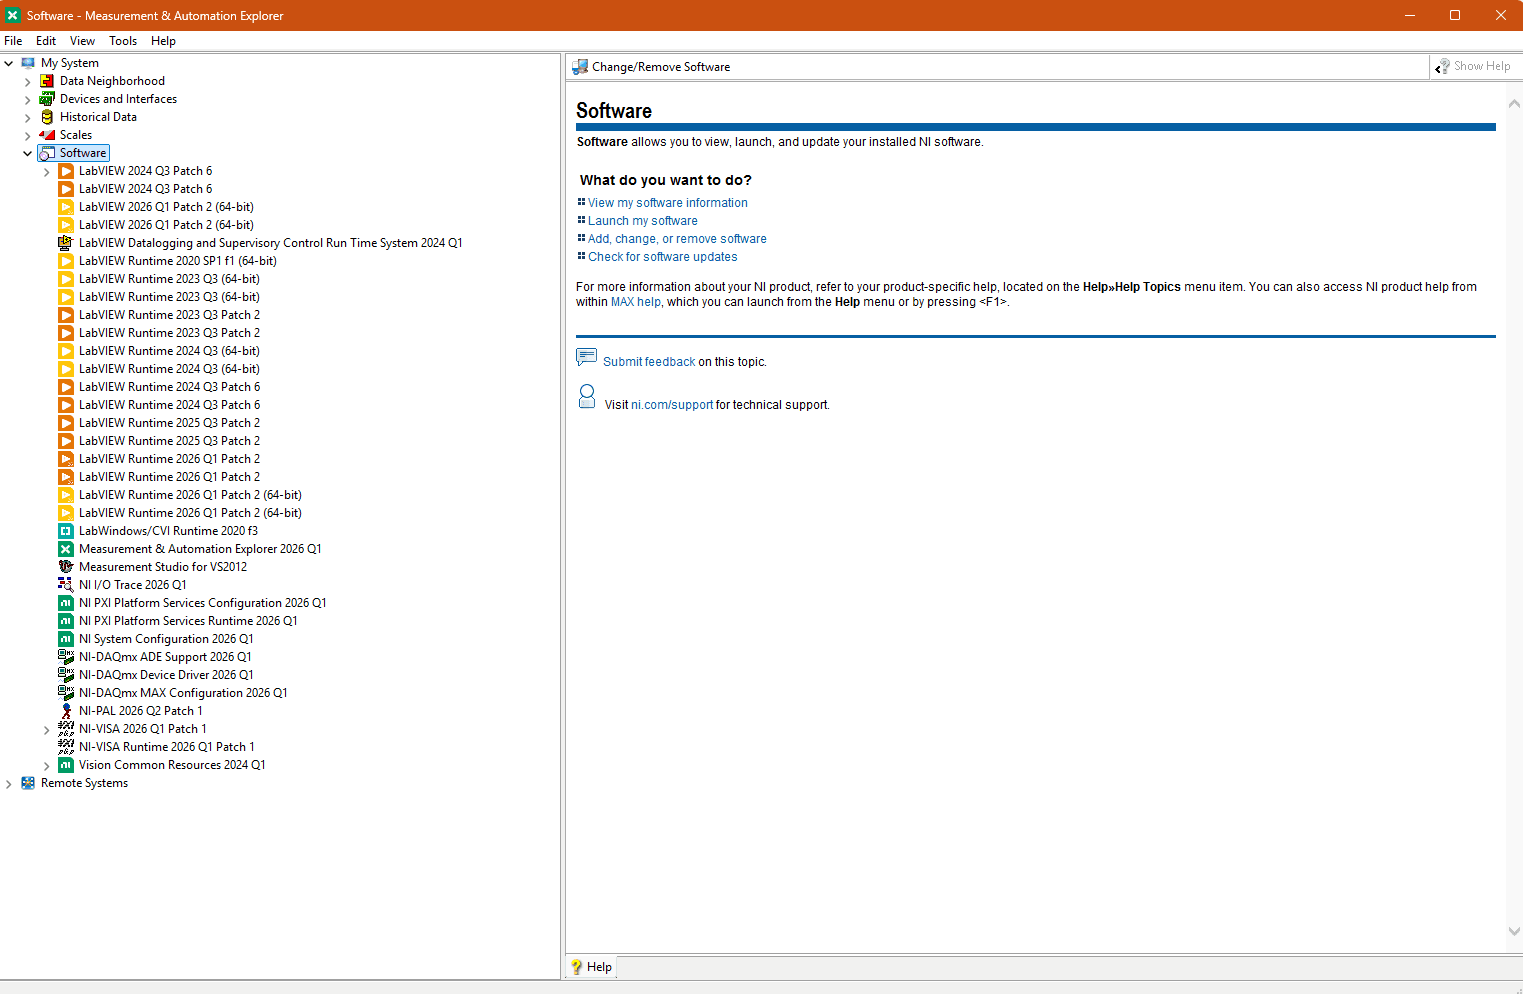The image size is (1523, 994).
Task: Switch to the Help tab at bottom
Action: 591,967
